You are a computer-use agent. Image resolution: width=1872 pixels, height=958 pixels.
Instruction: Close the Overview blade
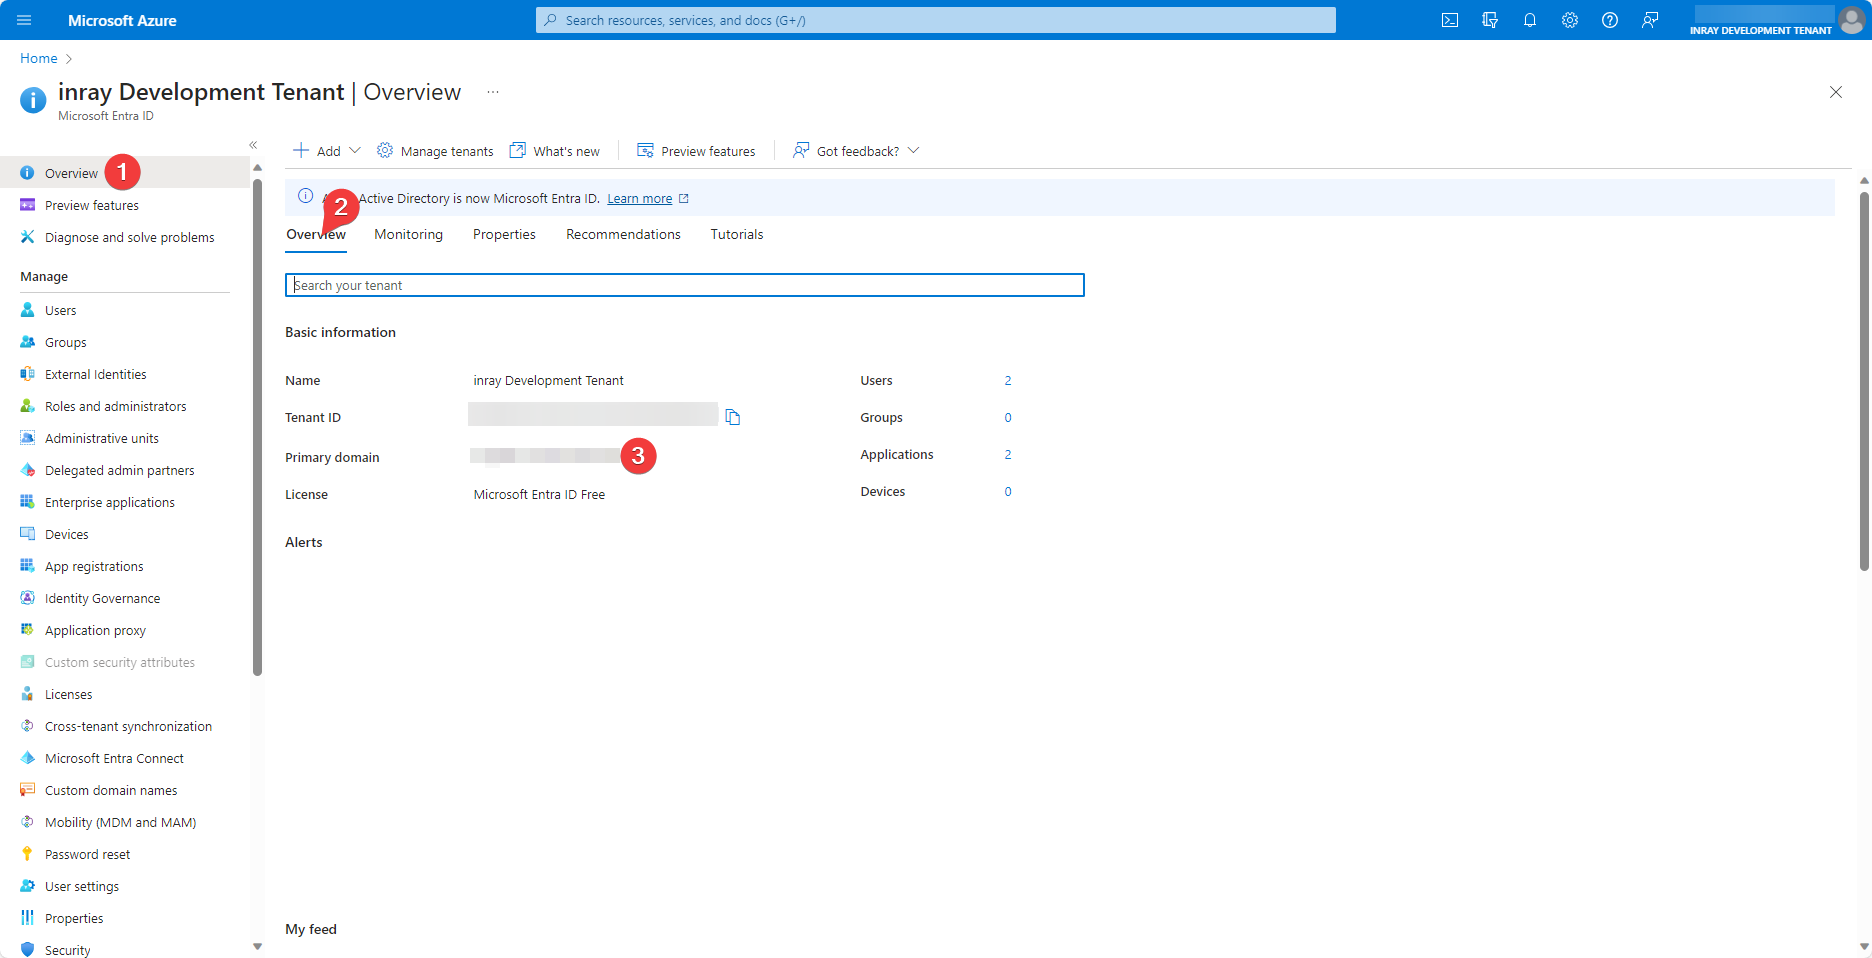coord(1836,92)
